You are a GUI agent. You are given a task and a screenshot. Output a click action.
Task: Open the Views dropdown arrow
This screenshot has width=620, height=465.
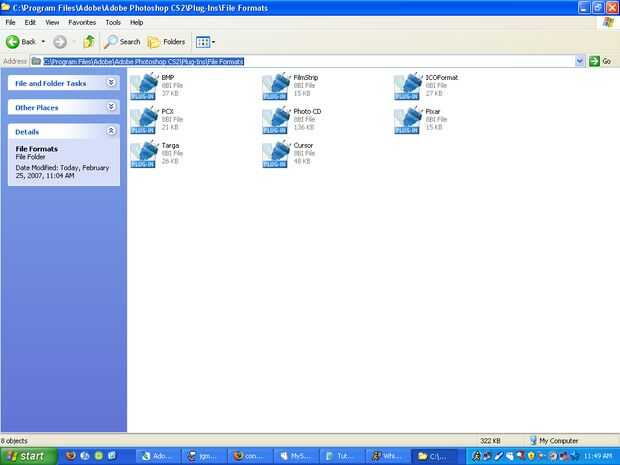[x=214, y=42]
